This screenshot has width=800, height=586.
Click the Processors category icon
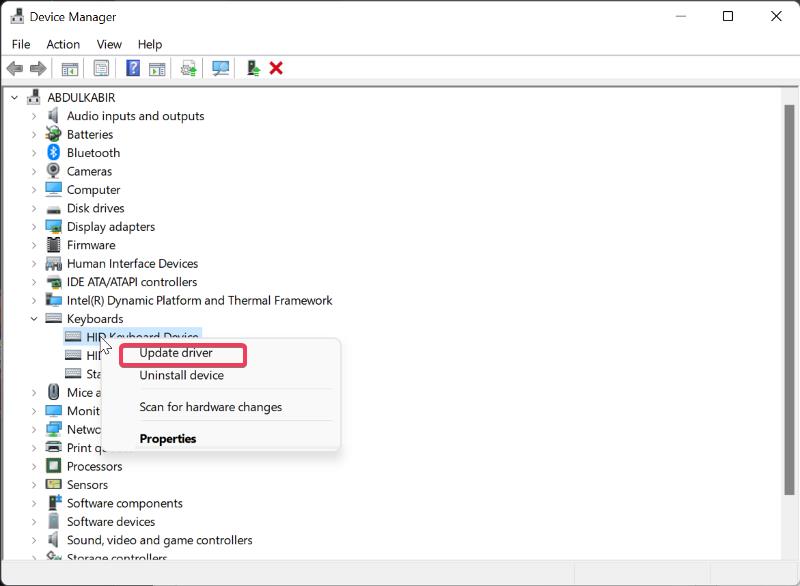(53, 466)
